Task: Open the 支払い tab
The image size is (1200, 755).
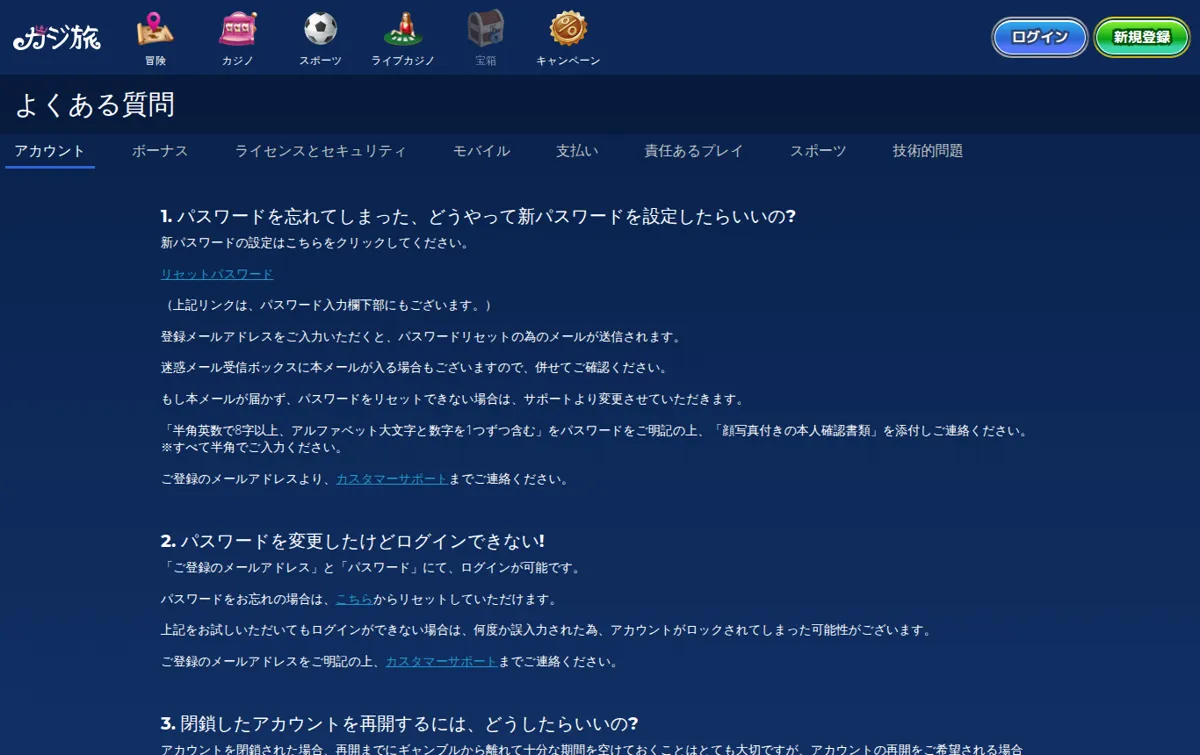Action: click(577, 151)
